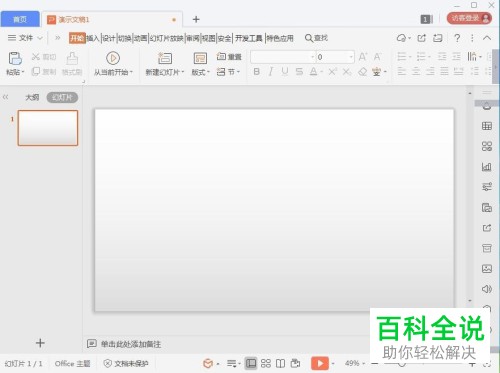Click the Clear Formatting eraser icon
Screen dimensions: 500x373
(362, 71)
